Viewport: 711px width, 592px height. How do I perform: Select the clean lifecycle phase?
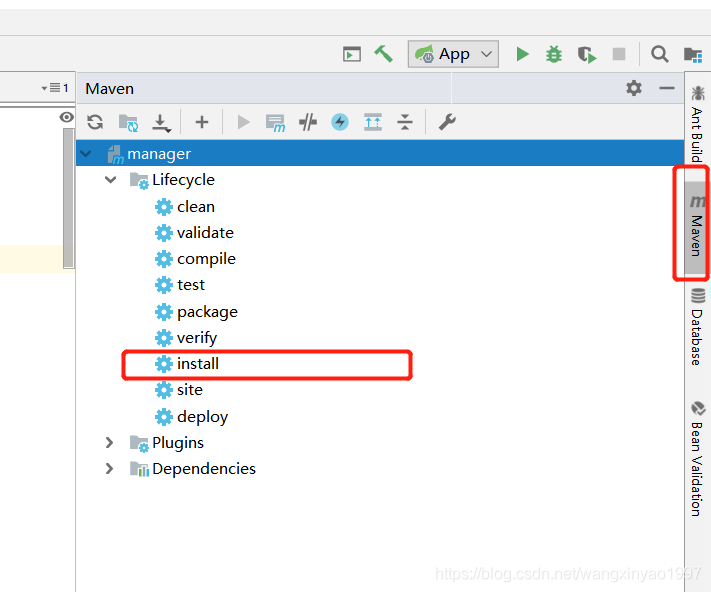(x=185, y=207)
